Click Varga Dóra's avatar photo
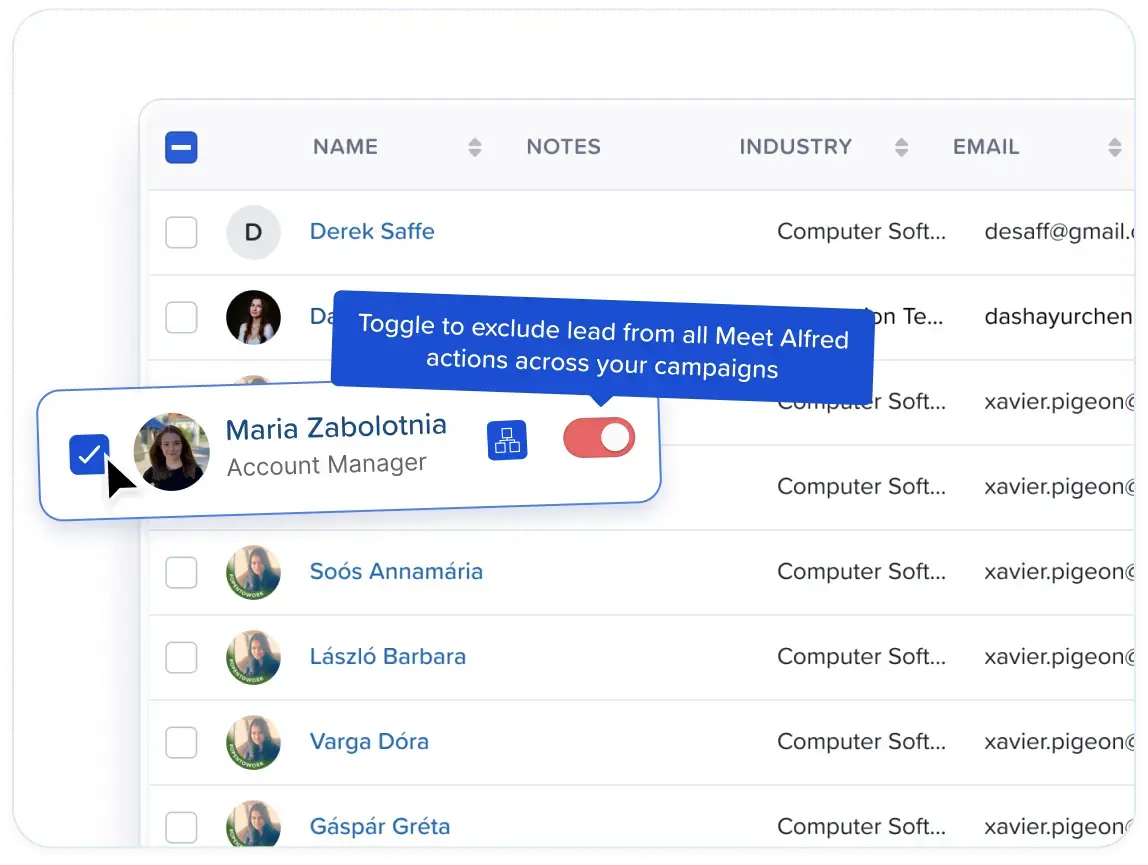This screenshot has width=1148, height=865. (253, 742)
